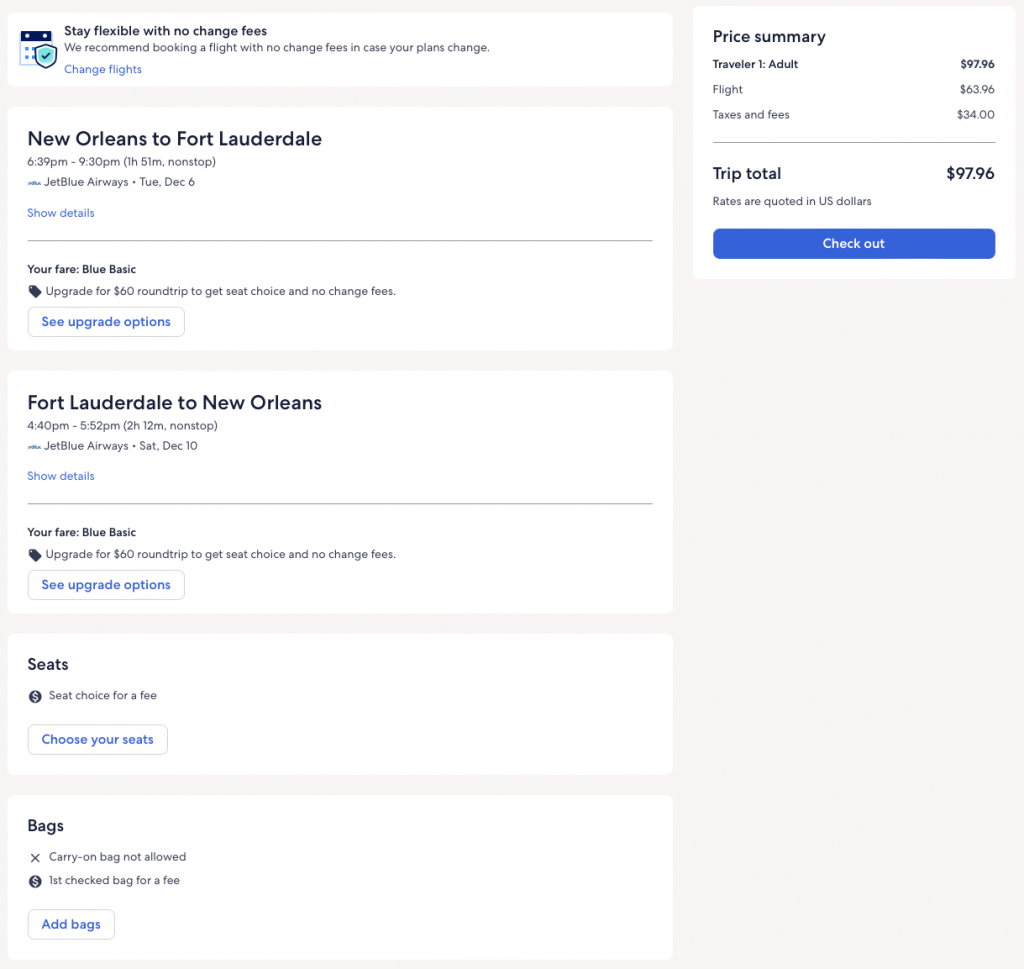The width and height of the screenshot is (1024, 969).
Task: Click the dollar icon beside seat choice fee
Action: pyautogui.click(x=35, y=696)
